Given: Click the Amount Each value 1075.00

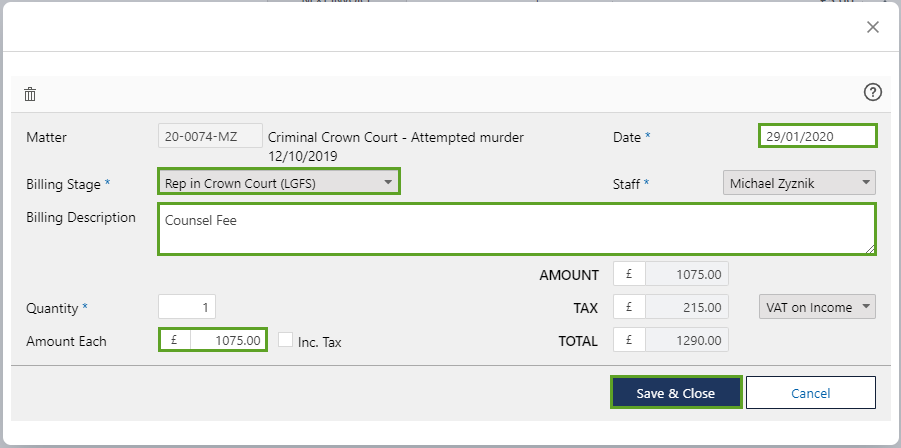Looking at the screenshot, I should [x=227, y=341].
